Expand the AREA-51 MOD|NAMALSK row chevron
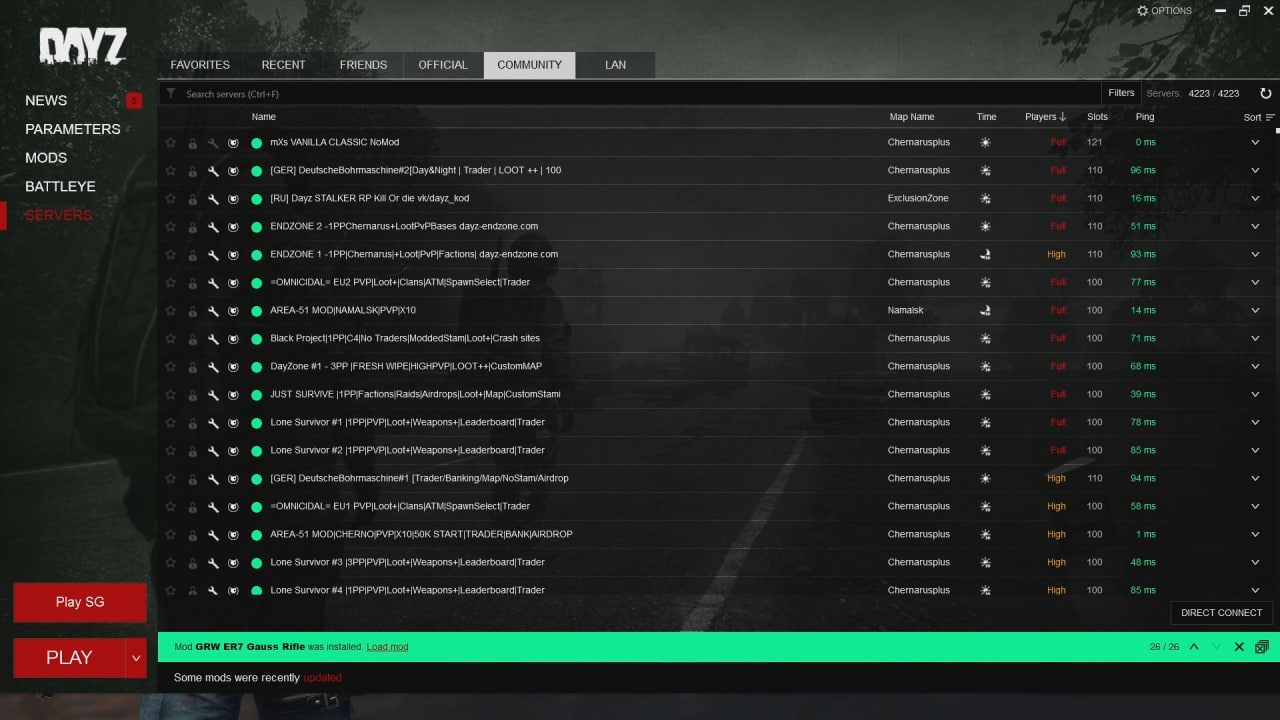Viewport: 1280px width, 720px height. pos(1255,310)
